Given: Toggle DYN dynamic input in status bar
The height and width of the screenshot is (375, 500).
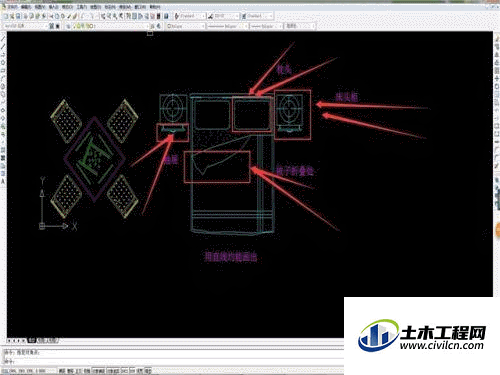Looking at the screenshot, I should click(x=132, y=371).
